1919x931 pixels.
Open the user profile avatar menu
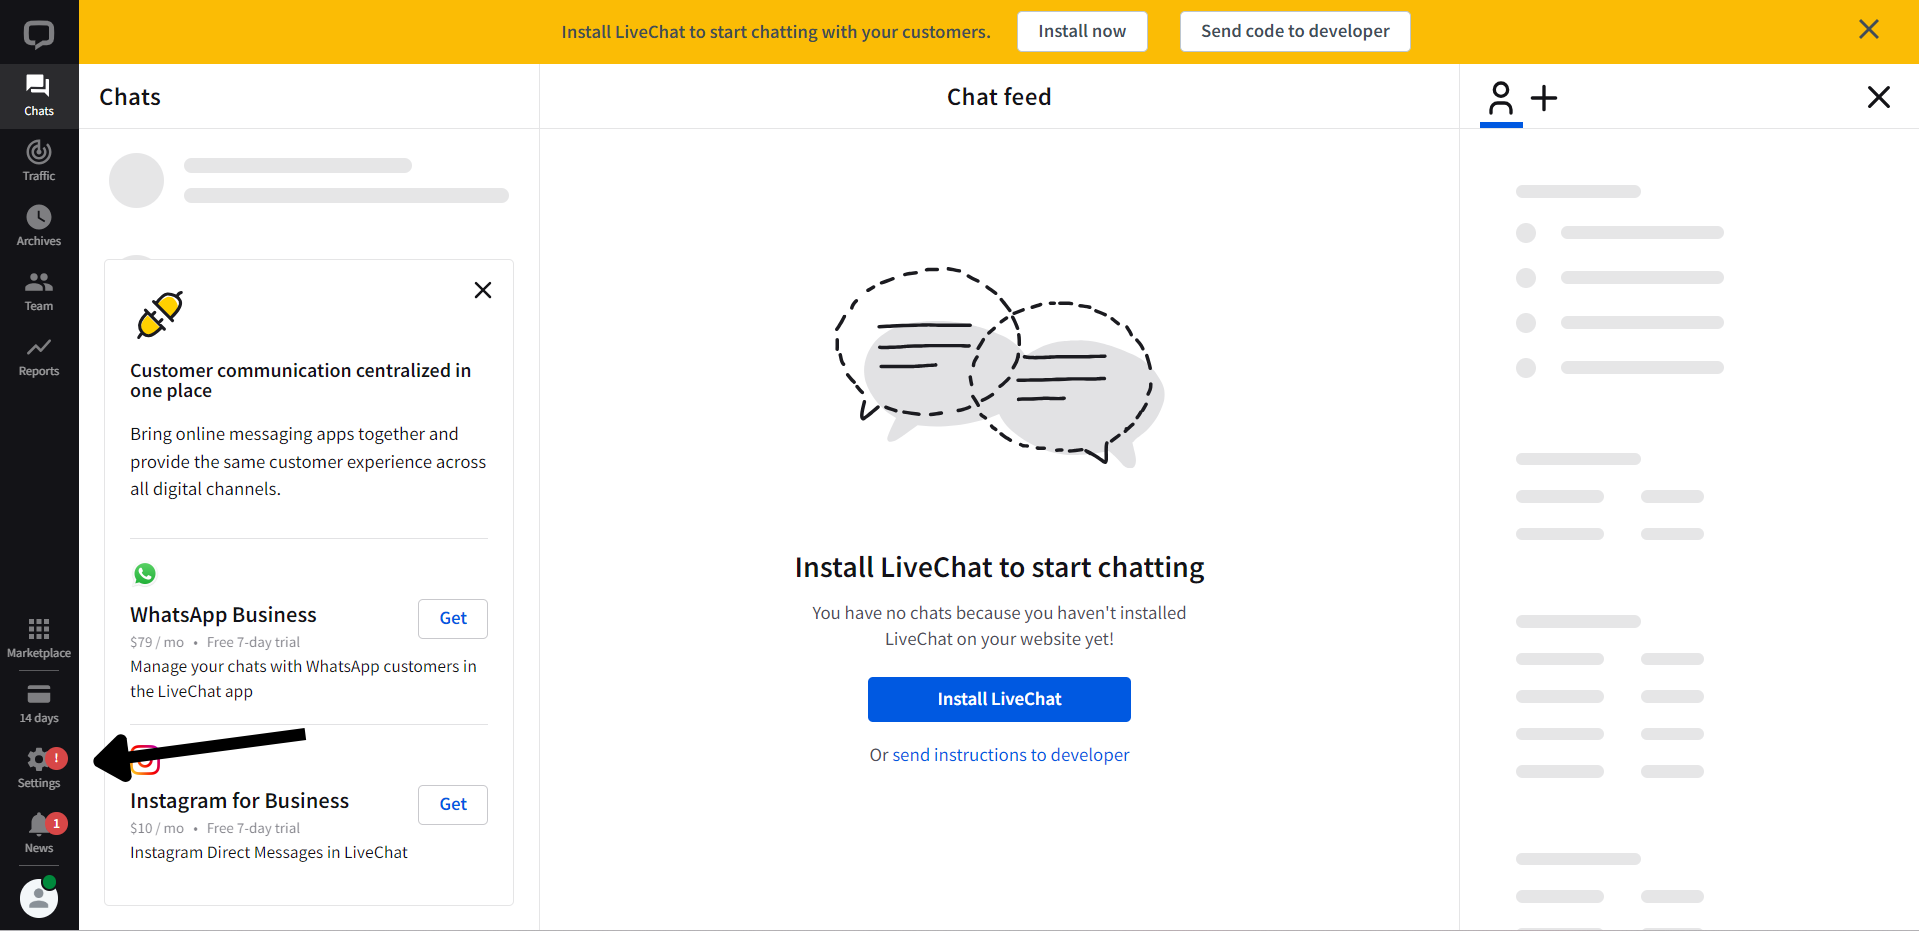(x=39, y=897)
